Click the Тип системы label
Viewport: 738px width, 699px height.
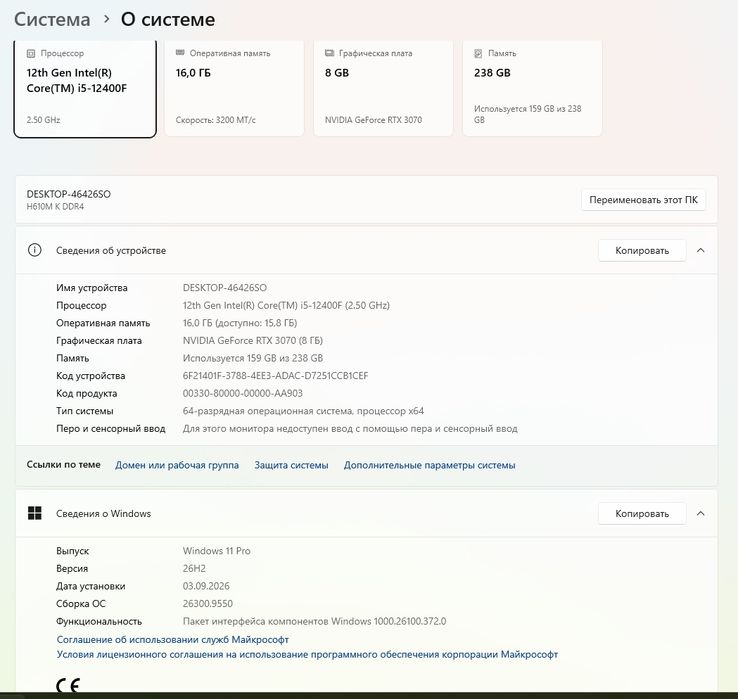85,411
